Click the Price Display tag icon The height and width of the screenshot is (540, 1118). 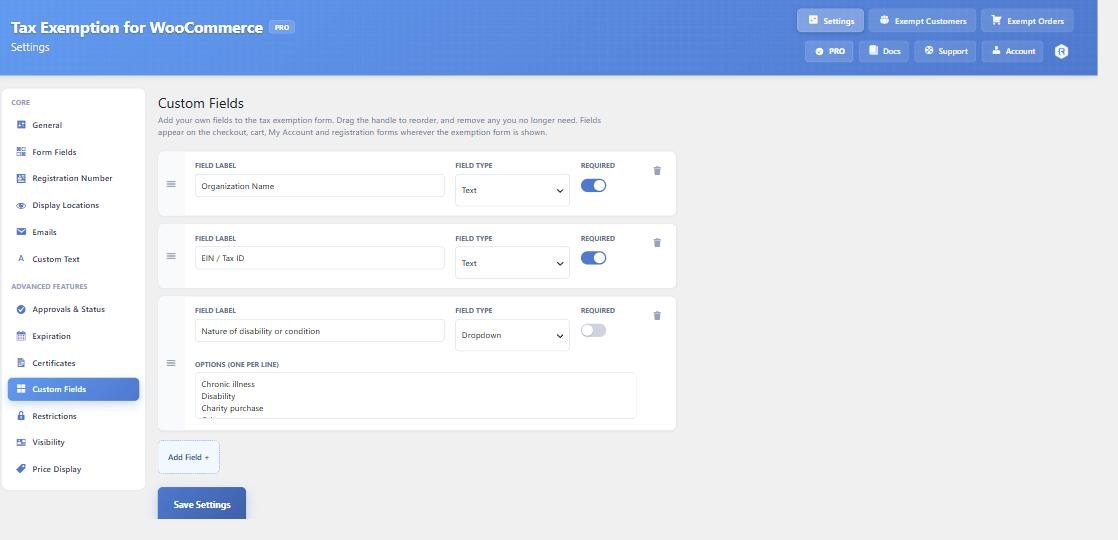pos(21,469)
